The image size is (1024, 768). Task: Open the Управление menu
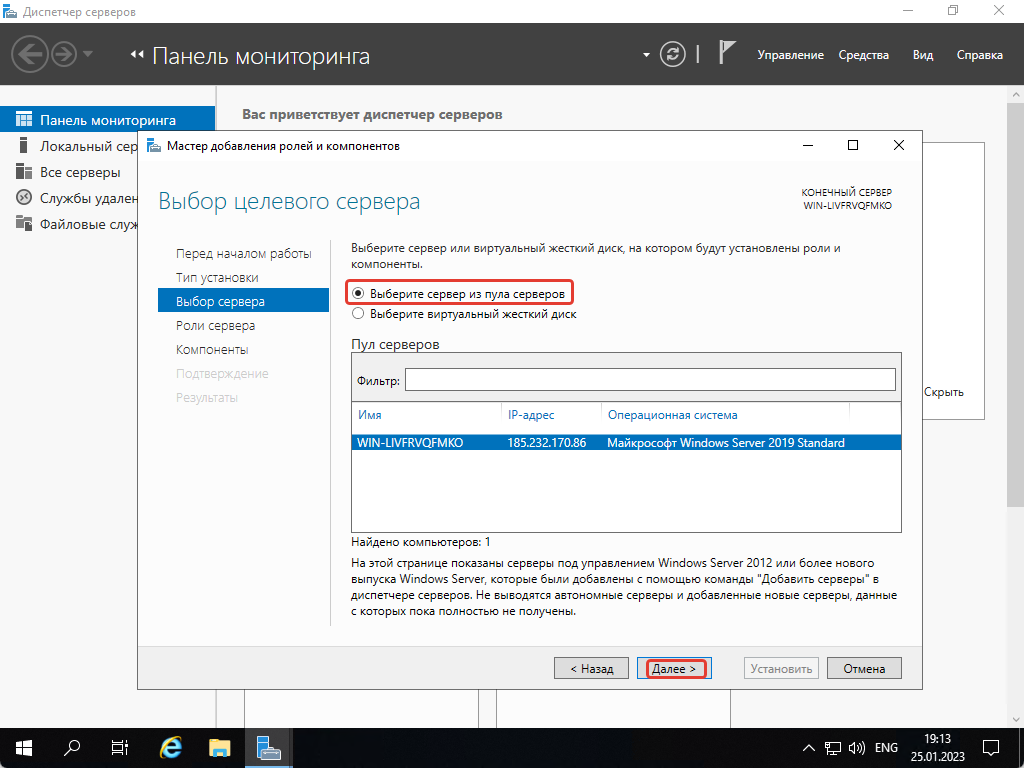[791, 55]
